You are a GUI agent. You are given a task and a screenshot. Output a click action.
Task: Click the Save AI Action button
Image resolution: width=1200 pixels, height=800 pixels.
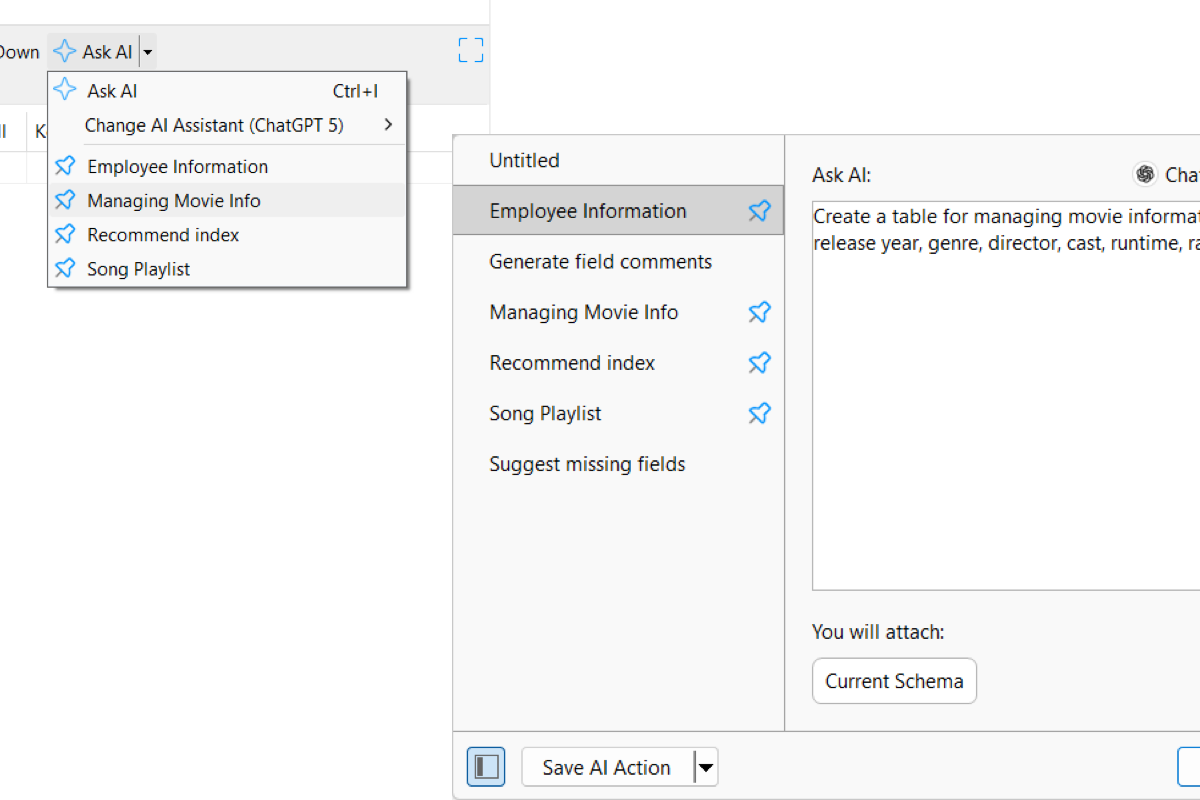click(607, 767)
